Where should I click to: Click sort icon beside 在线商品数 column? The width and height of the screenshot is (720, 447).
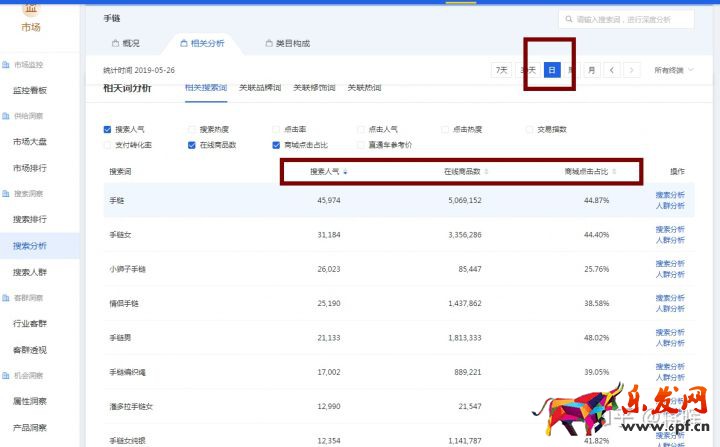[486, 172]
